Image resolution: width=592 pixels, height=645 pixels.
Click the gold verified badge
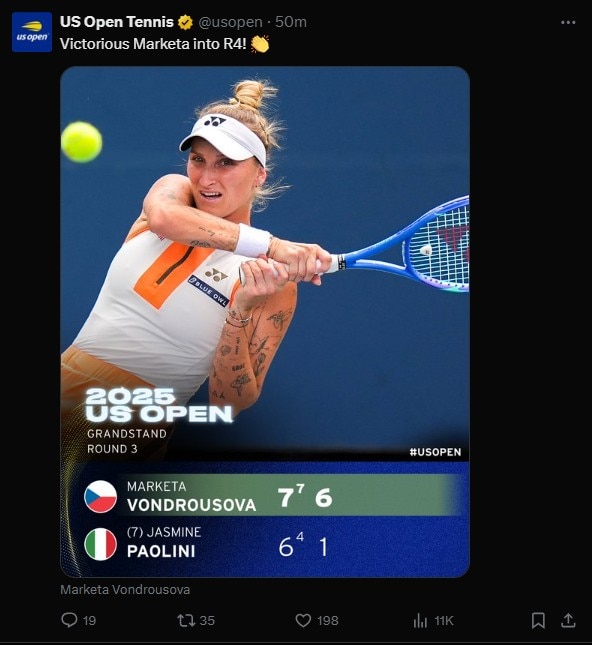pyautogui.click(x=186, y=22)
